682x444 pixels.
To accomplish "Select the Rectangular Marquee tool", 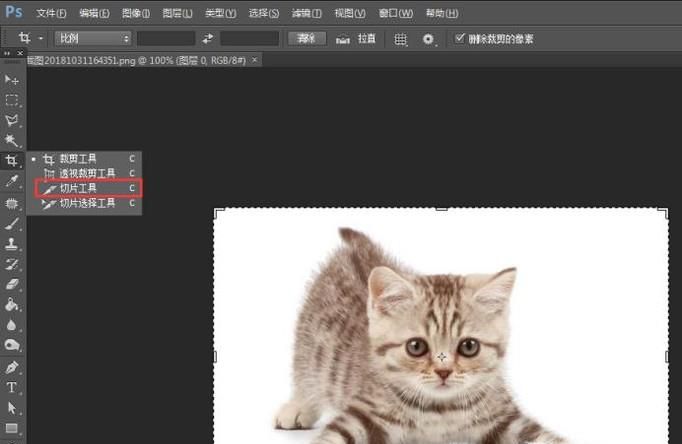I will [12, 100].
